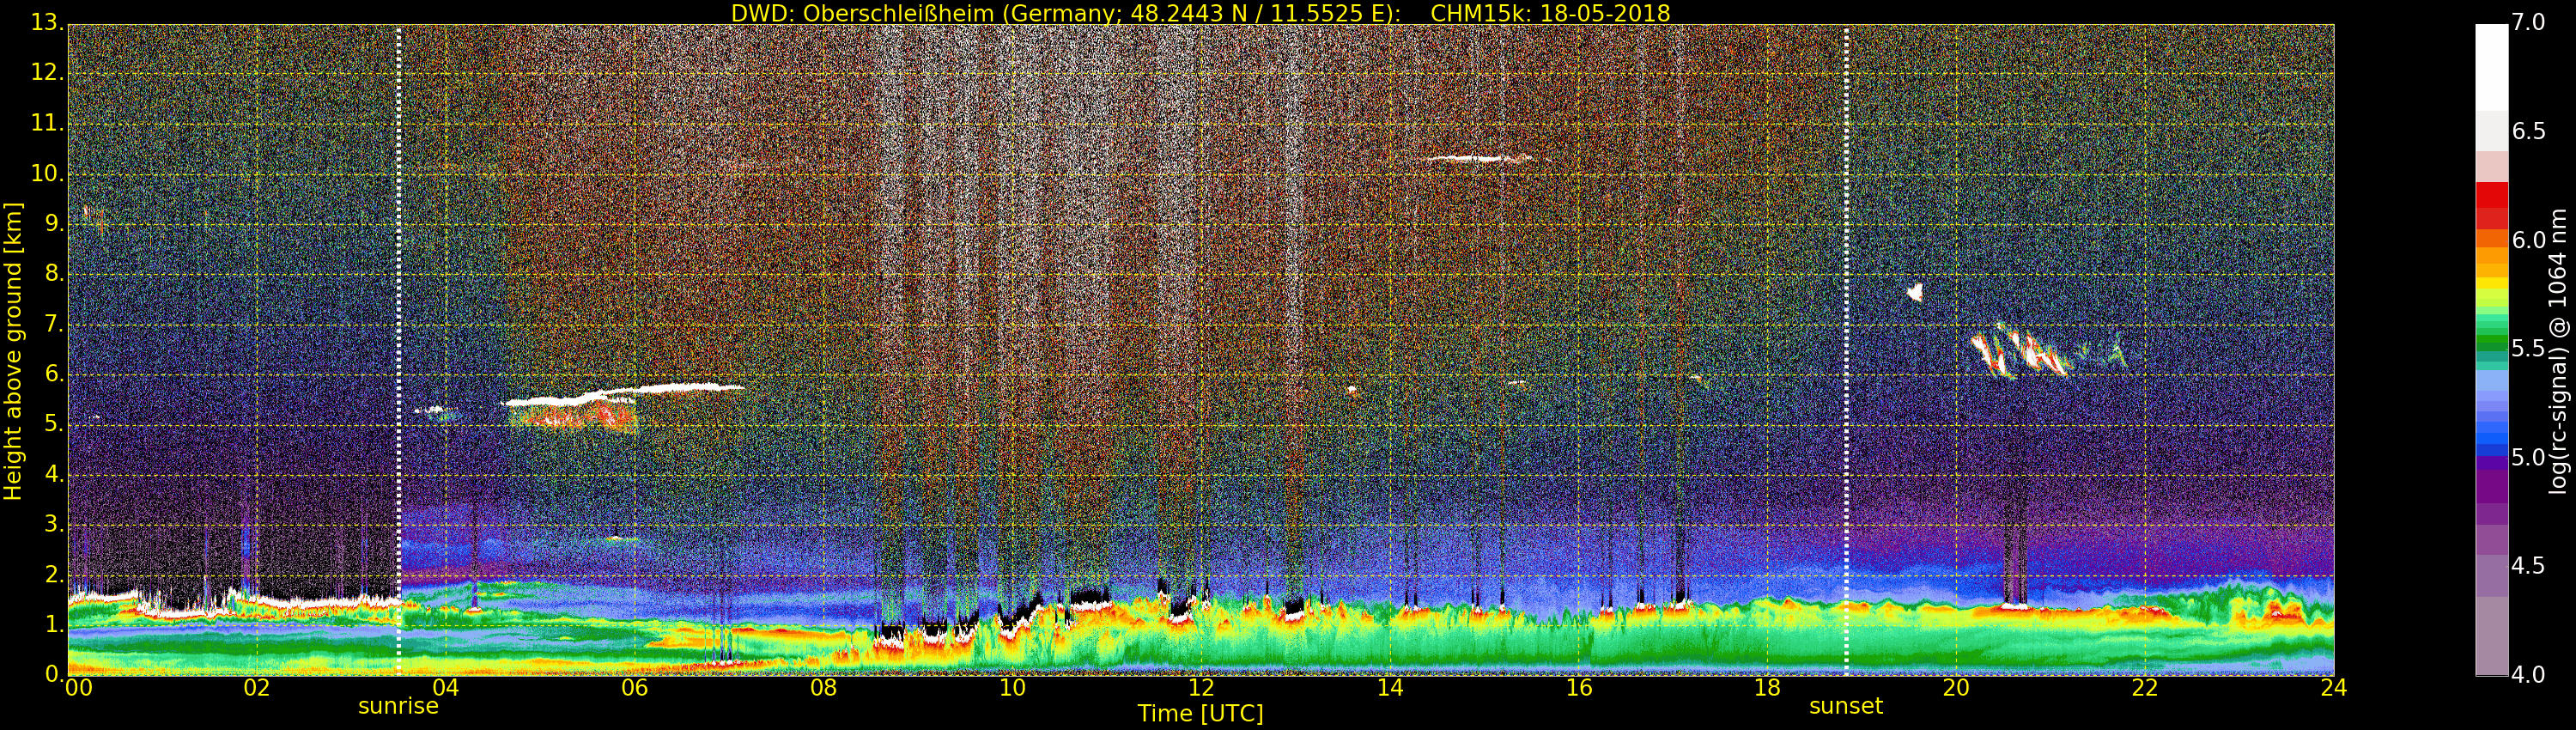Viewport: 2576px width, 730px height.
Task: Click the time axis tick '04'
Action: coord(445,688)
